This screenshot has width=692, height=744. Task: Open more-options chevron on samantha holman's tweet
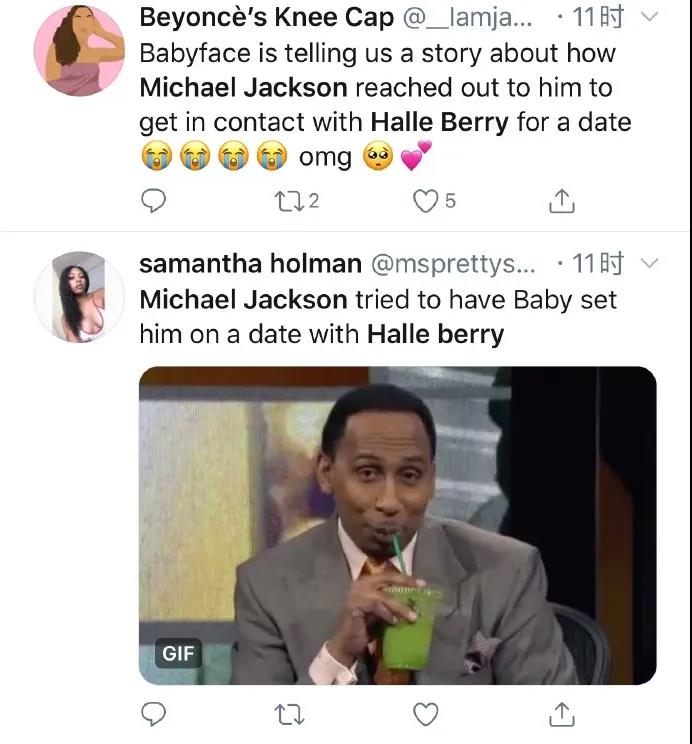tap(648, 263)
